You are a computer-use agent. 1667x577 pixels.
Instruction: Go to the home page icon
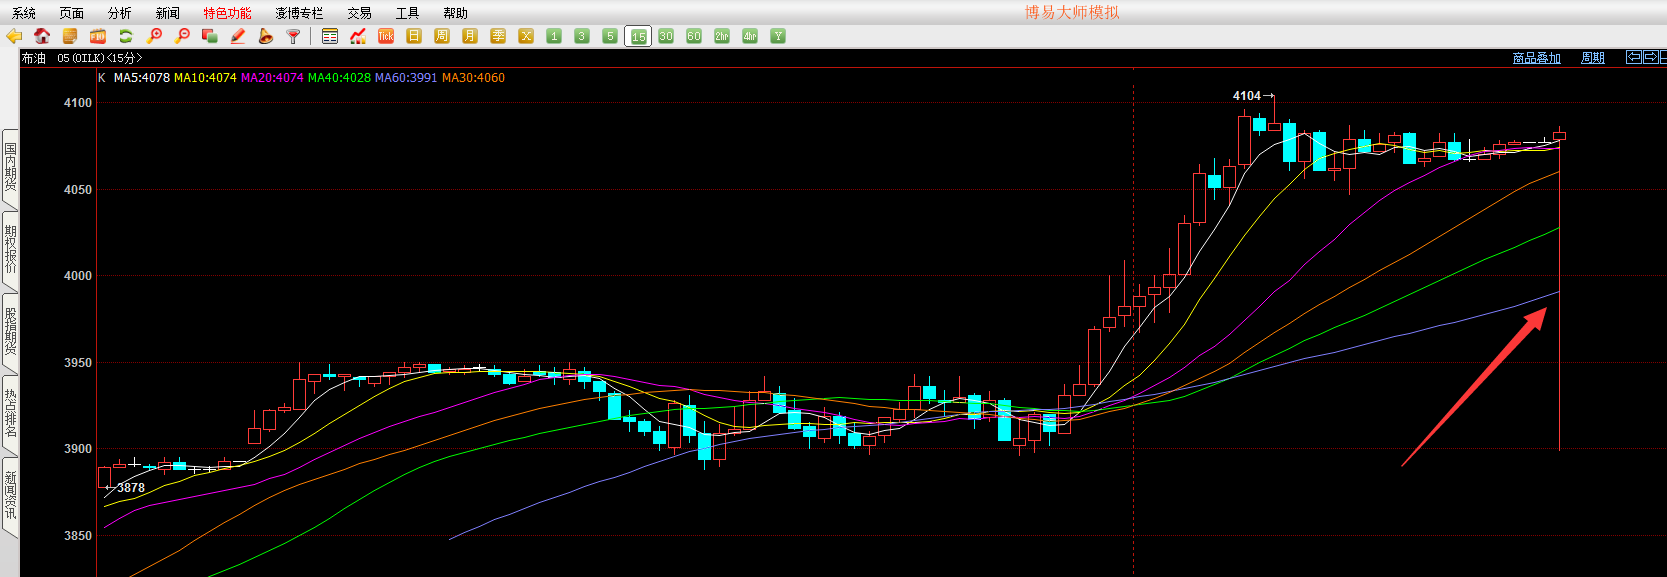pos(42,36)
